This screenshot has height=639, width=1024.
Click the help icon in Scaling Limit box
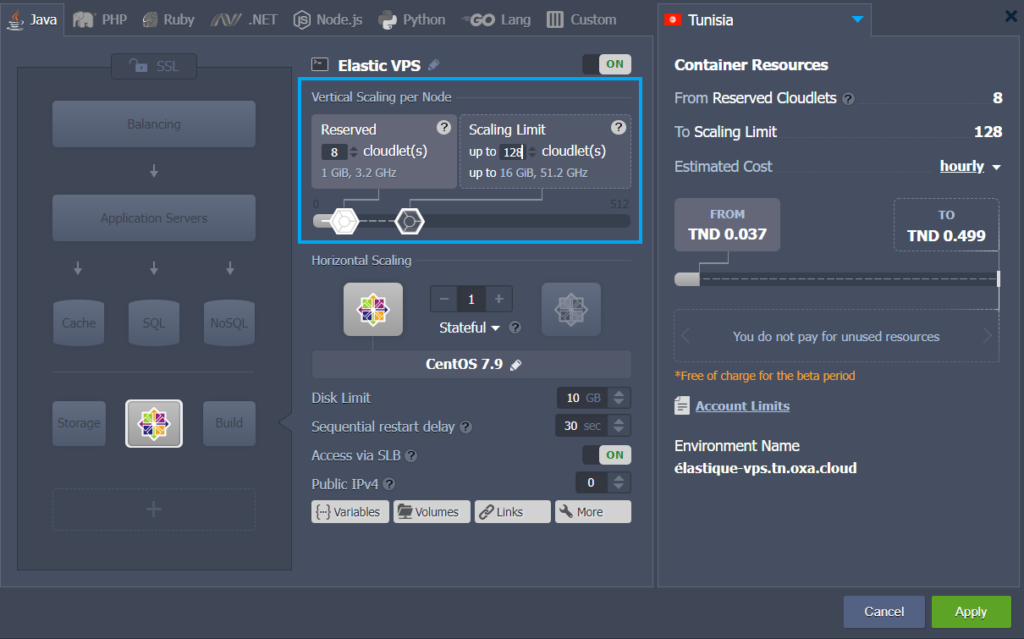(618, 128)
